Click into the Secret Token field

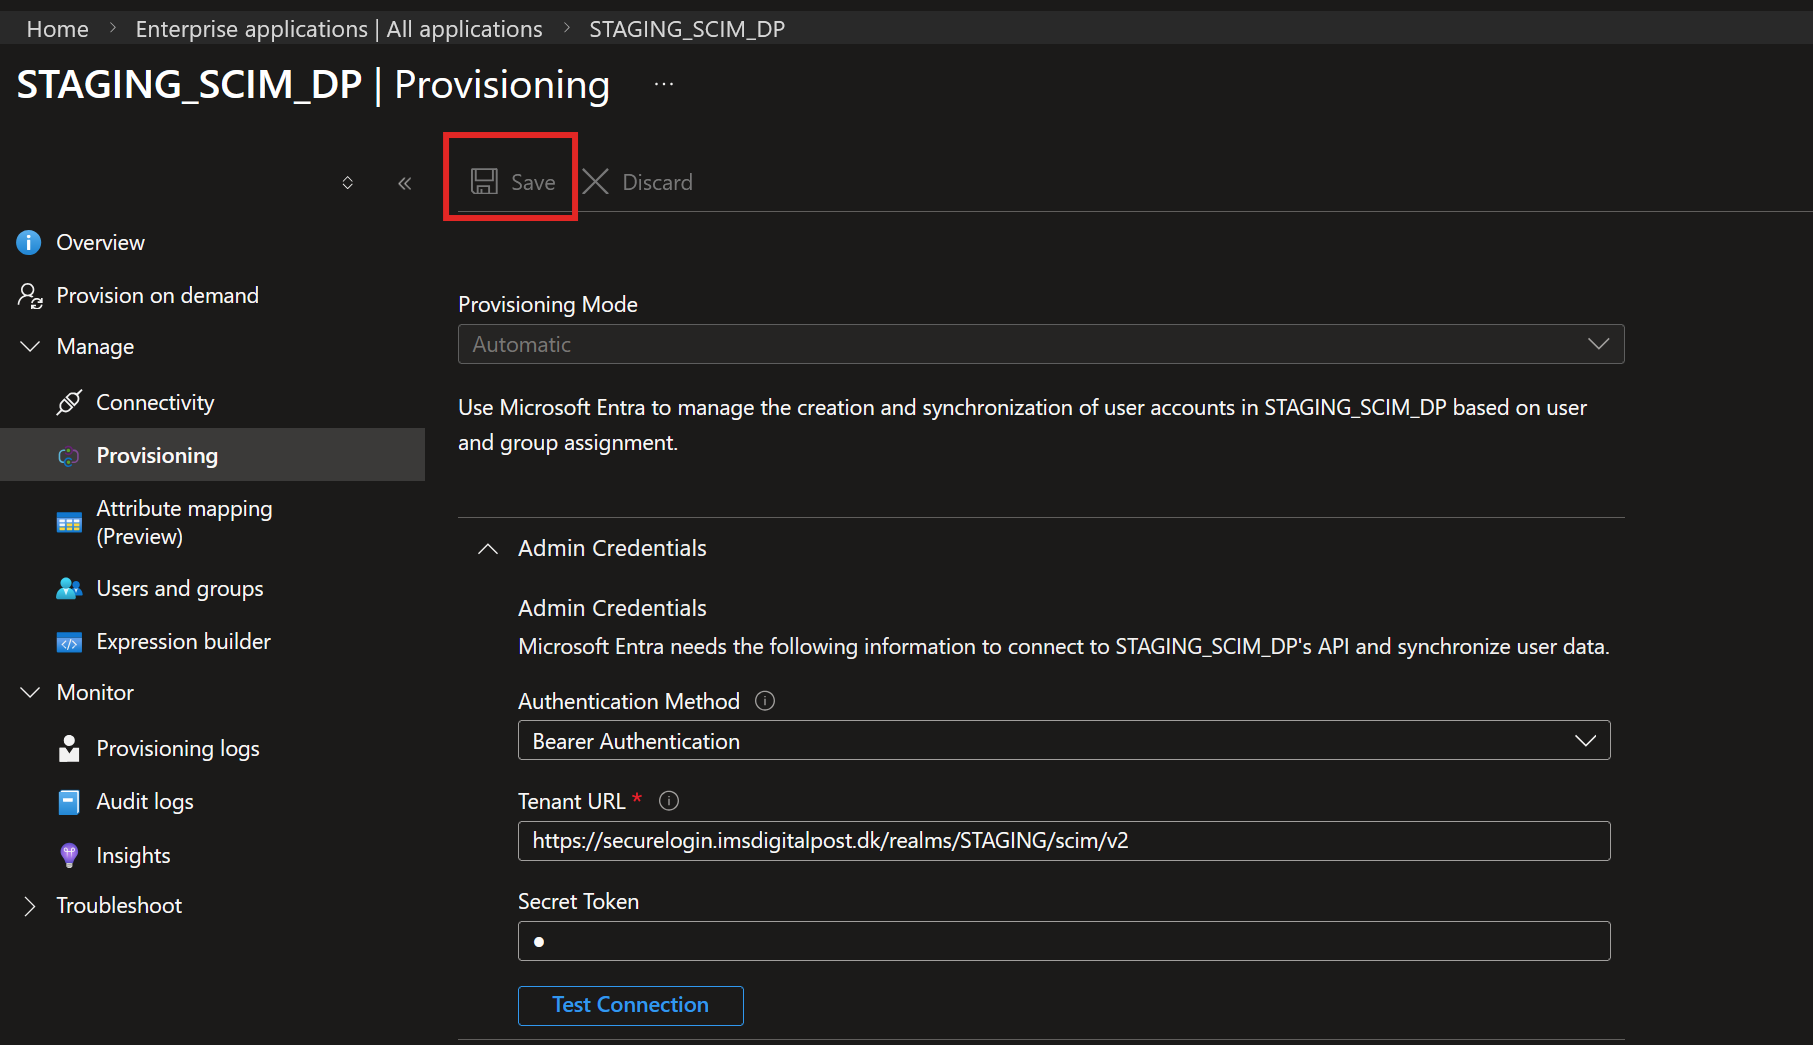click(1064, 941)
